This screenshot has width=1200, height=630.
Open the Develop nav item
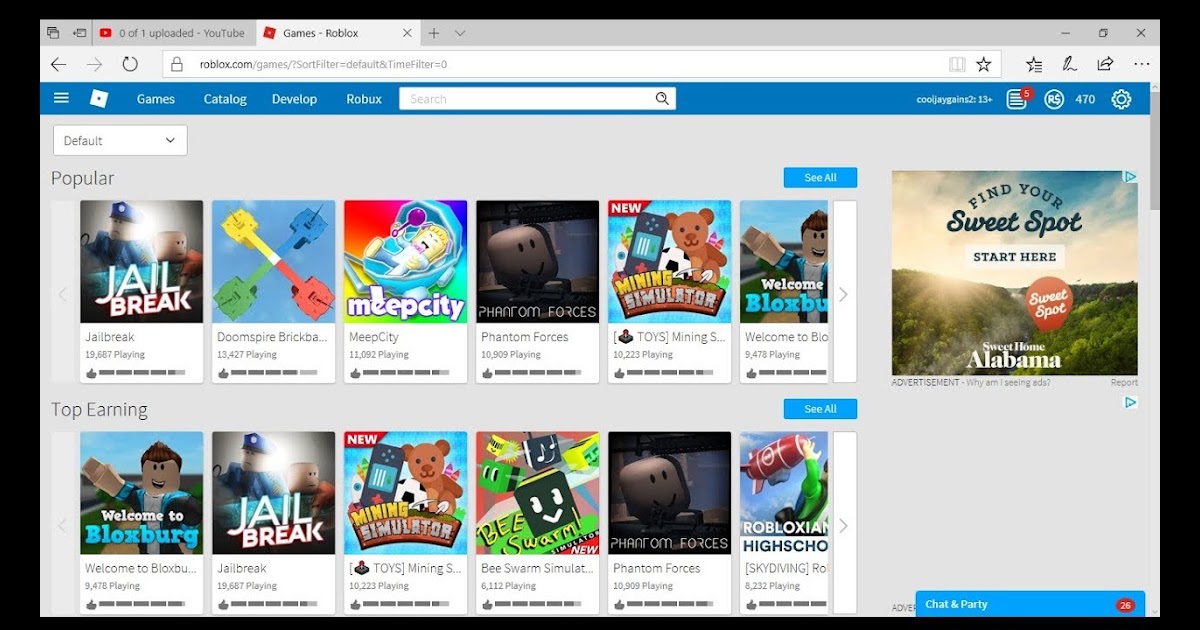tap(294, 99)
